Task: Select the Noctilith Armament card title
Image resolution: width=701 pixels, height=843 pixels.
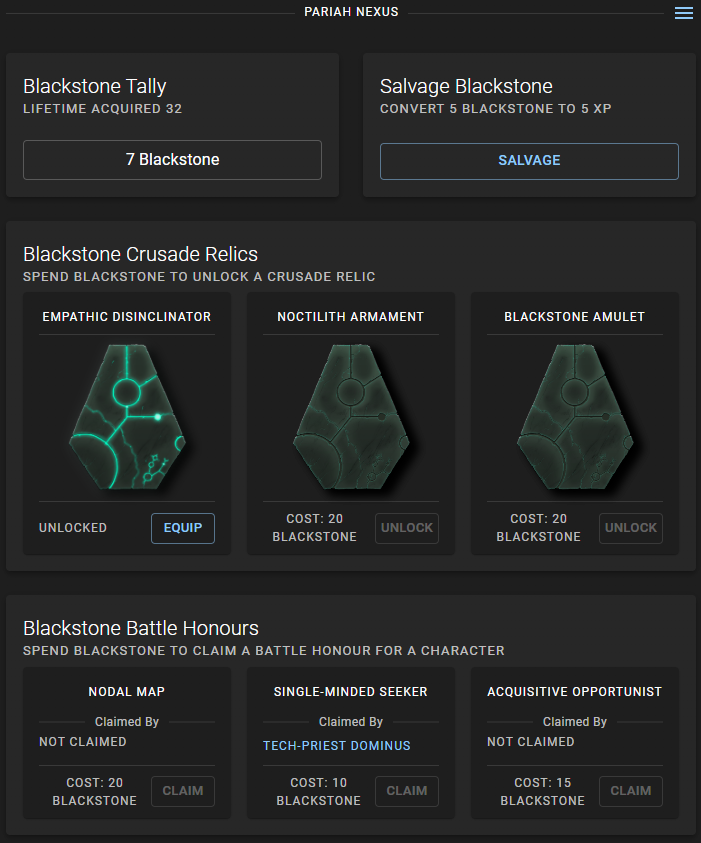Action: point(351,317)
